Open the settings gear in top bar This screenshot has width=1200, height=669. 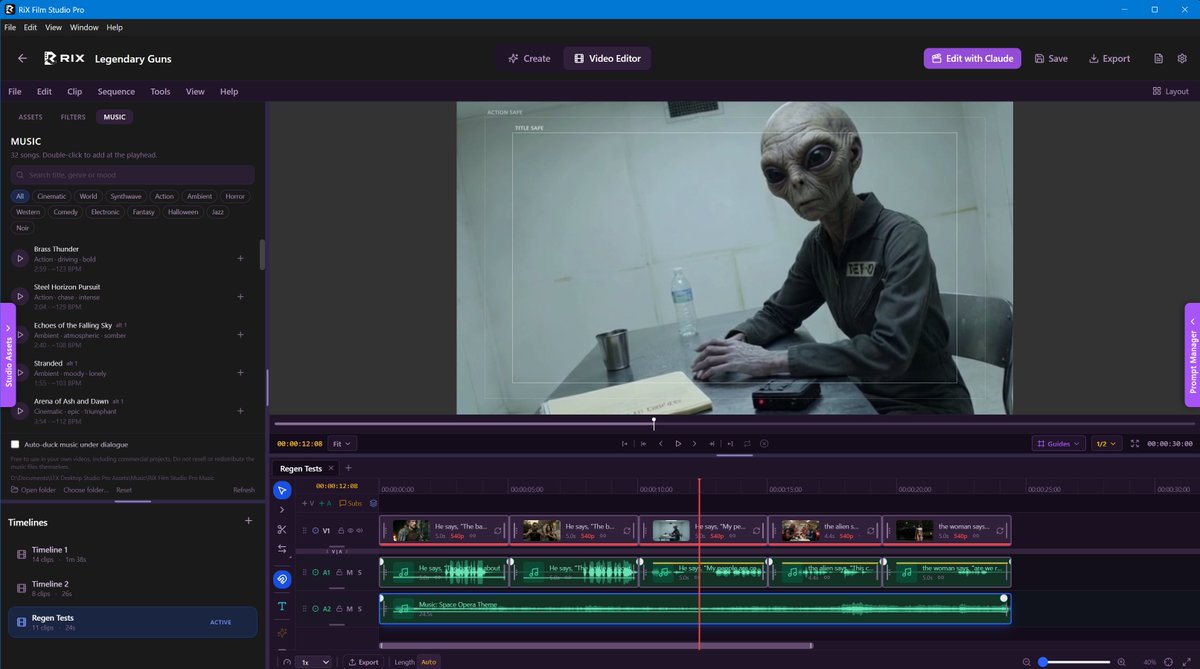click(1182, 58)
